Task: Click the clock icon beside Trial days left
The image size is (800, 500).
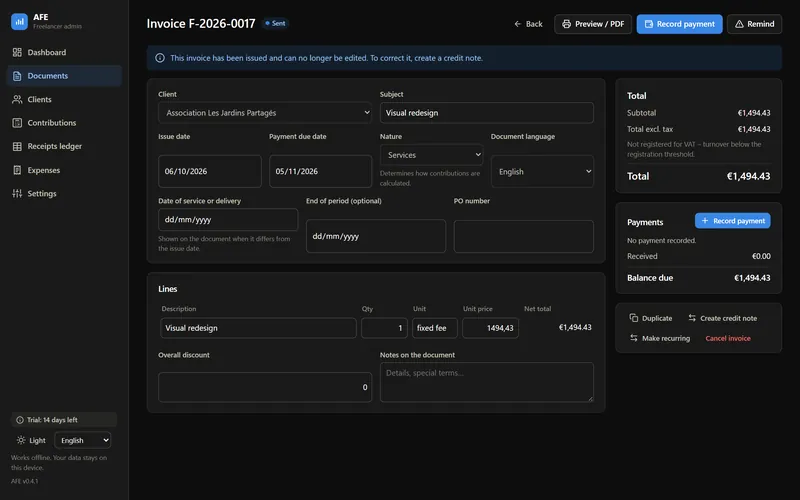Action: (x=20, y=420)
